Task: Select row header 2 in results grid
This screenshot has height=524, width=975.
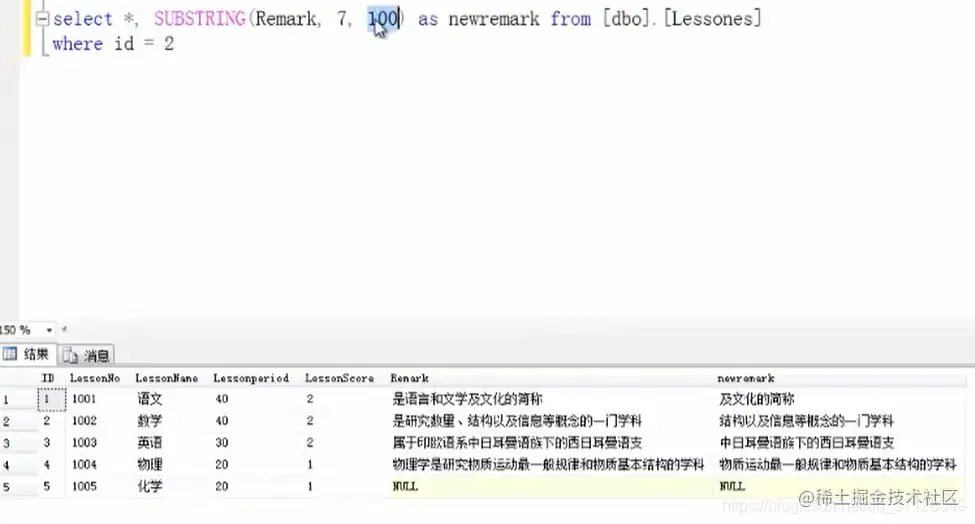Action: [19, 421]
